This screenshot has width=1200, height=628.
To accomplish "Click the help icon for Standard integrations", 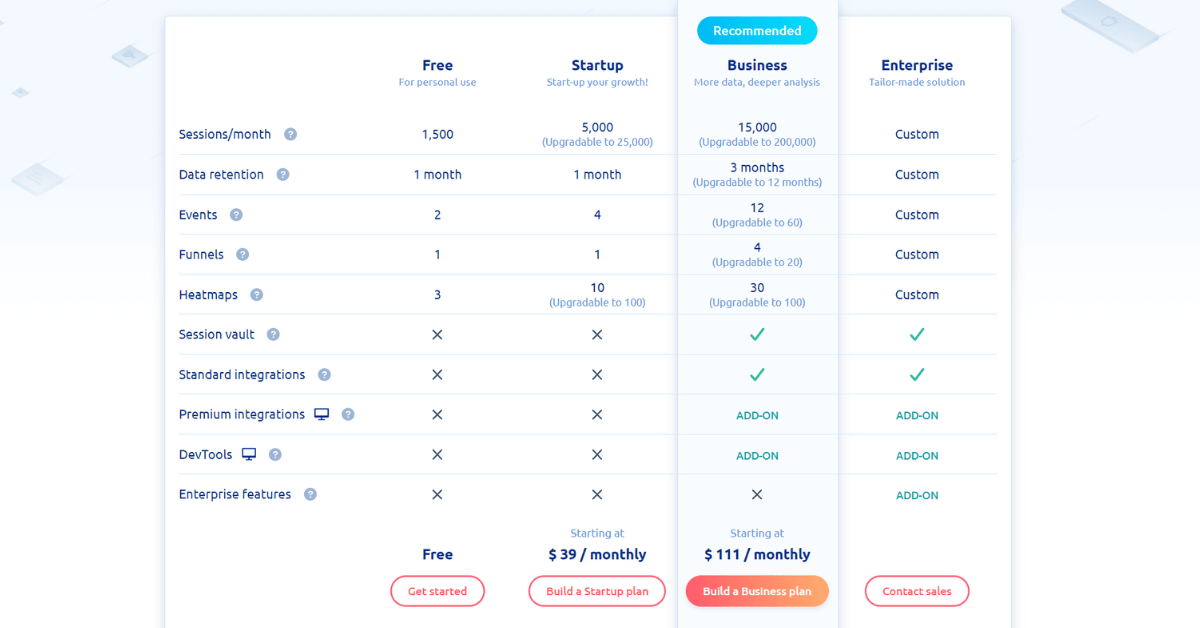I will click(324, 375).
